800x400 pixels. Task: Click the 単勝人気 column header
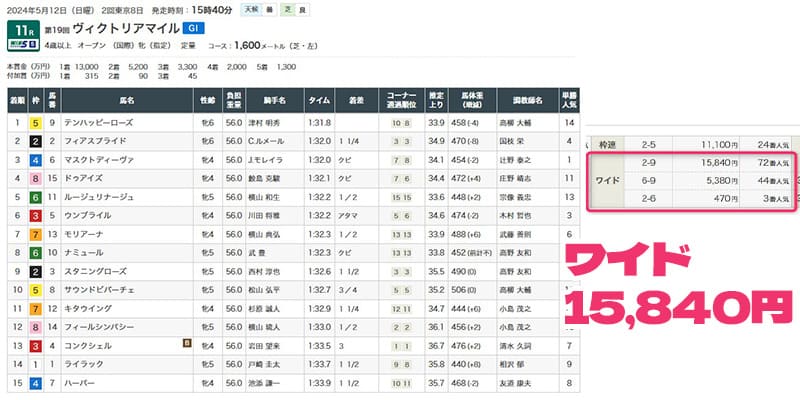point(569,101)
